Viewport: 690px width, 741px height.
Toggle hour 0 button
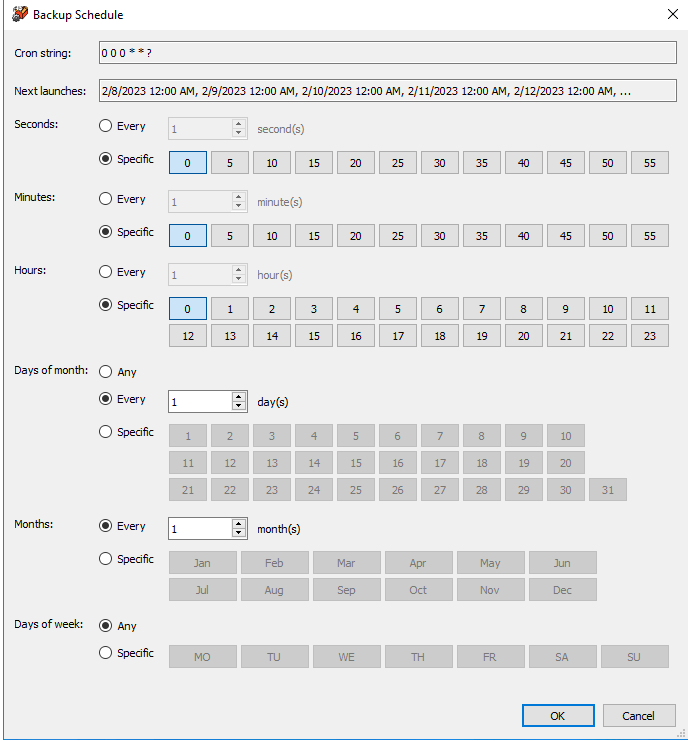coord(188,309)
